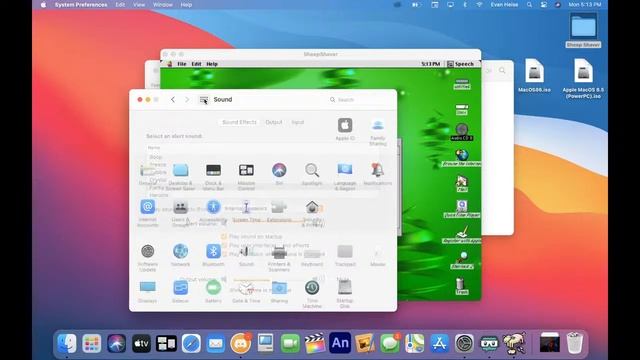Launch Safari from the Dock

191,343
